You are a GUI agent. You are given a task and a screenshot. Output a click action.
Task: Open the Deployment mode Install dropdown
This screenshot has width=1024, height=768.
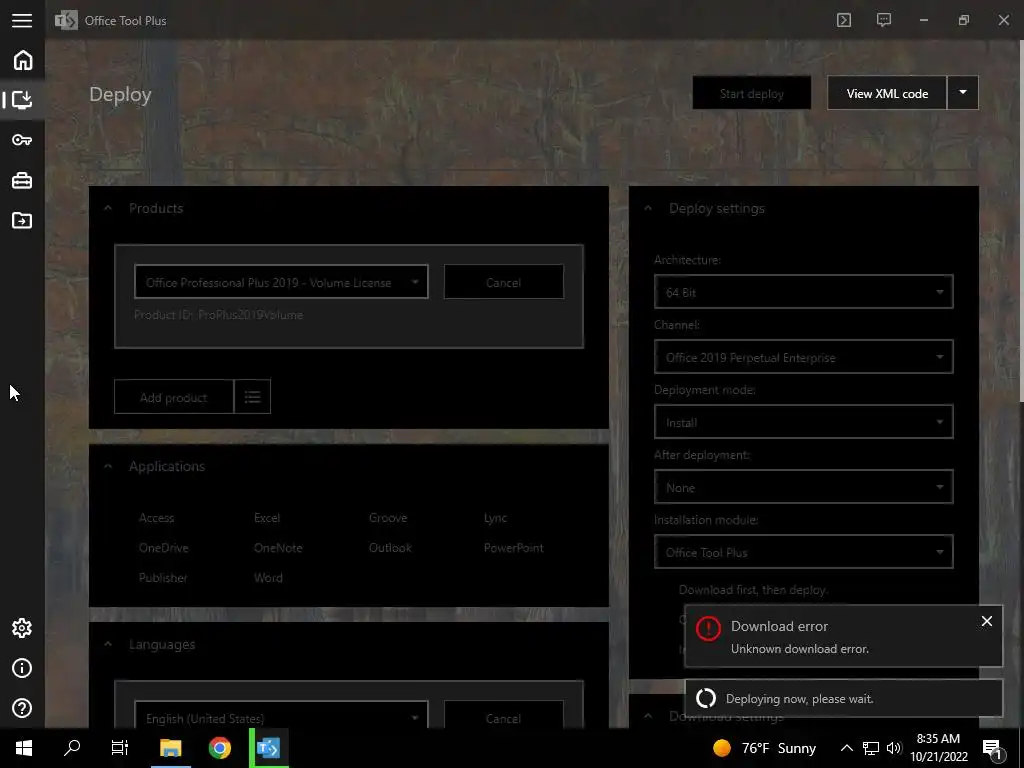tap(803, 422)
